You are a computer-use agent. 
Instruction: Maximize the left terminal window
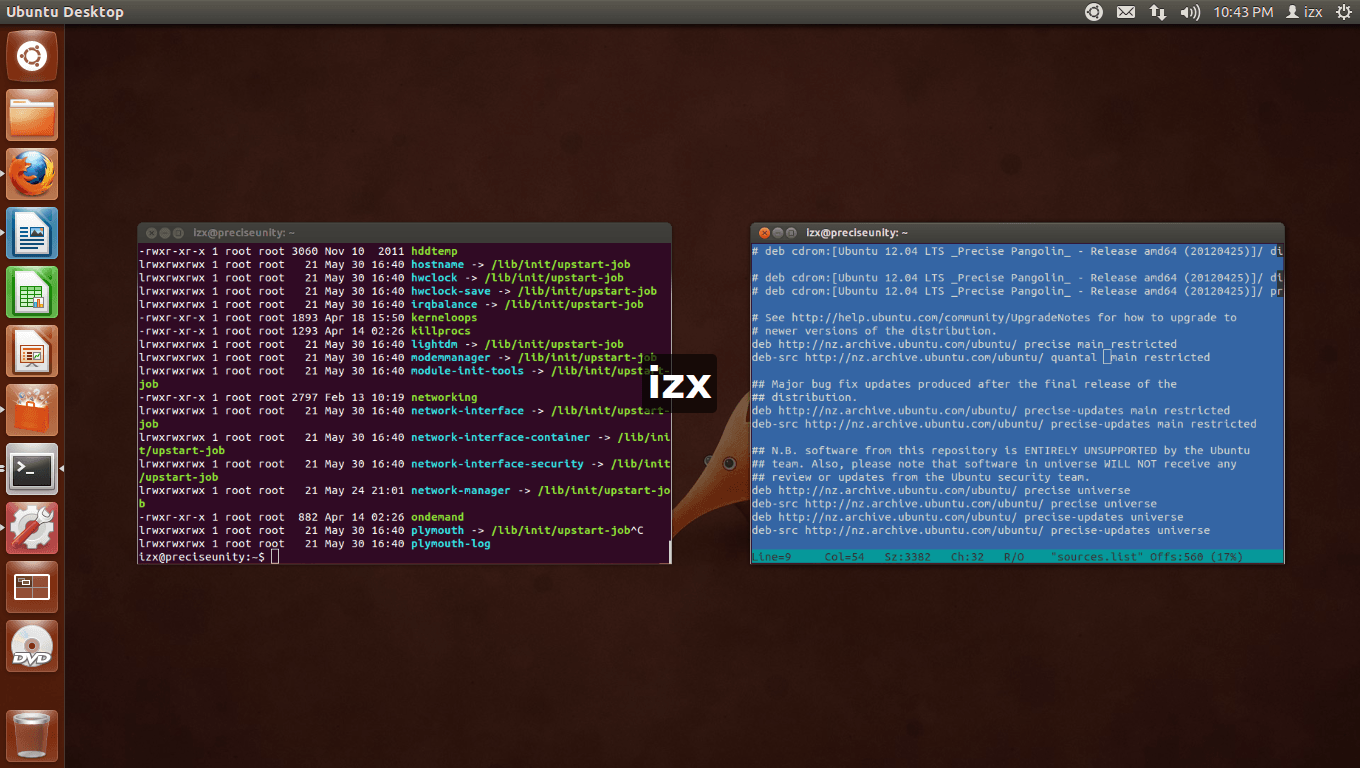pos(179,232)
